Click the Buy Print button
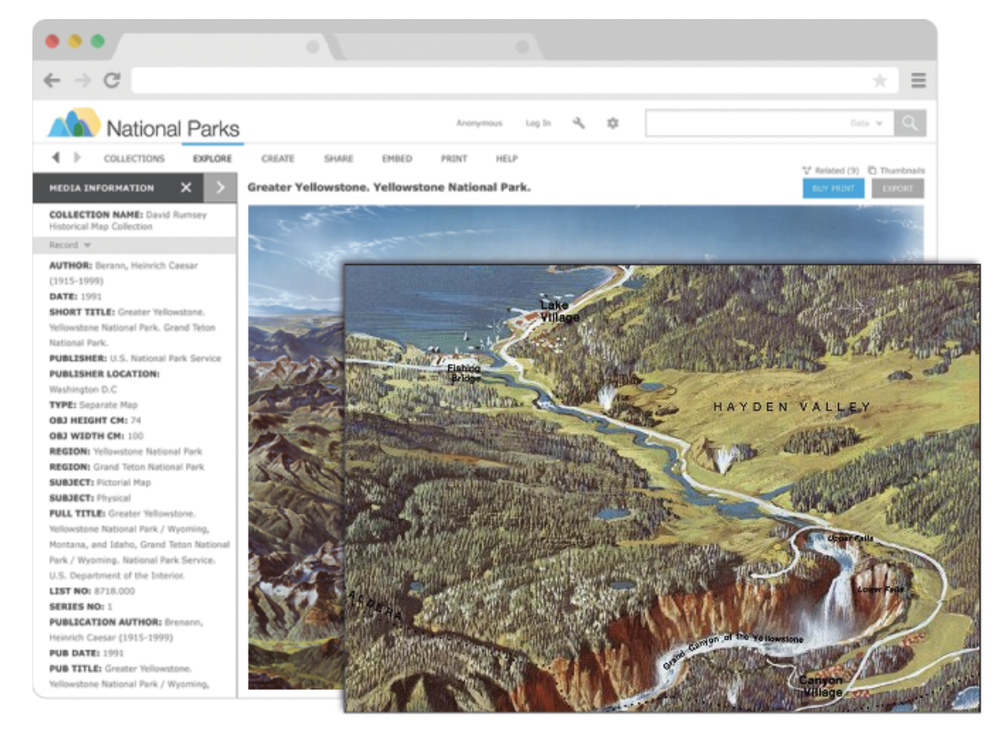1000x737 pixels. [x=833, y=189]
